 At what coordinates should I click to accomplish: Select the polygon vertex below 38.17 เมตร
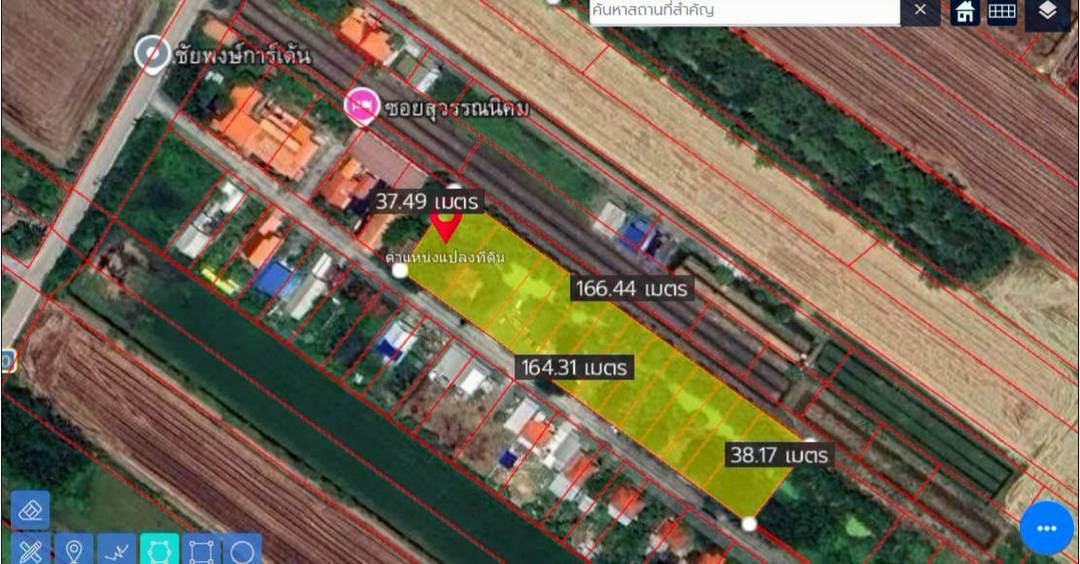[749, 525]
